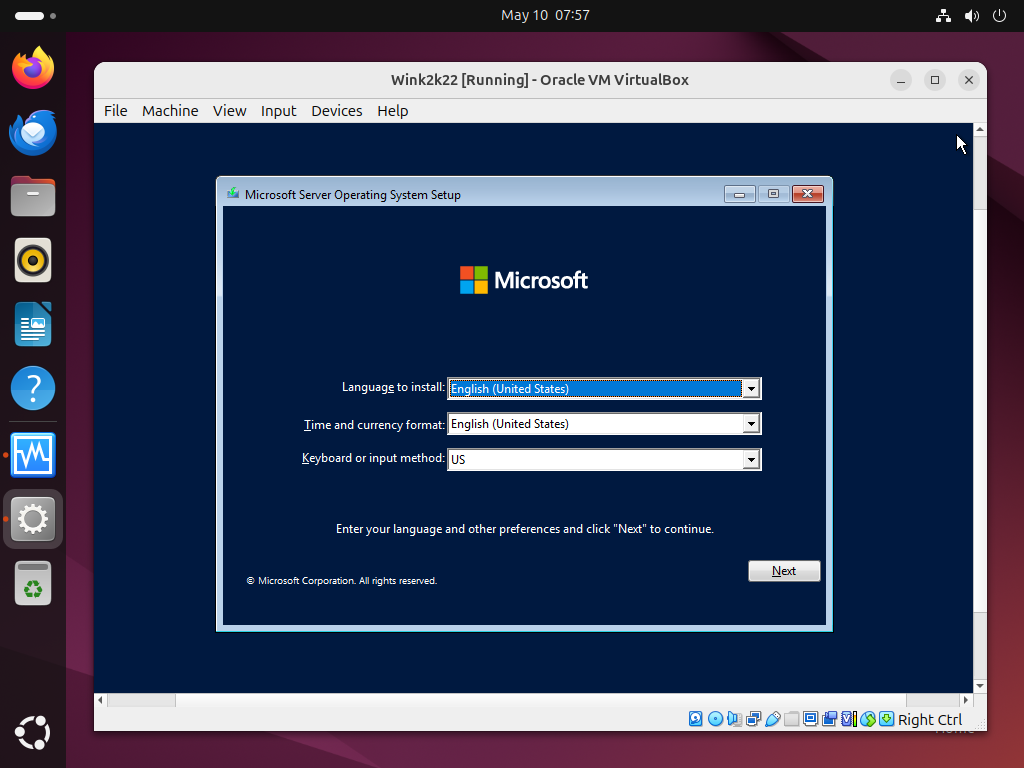The image size is (1024, 768).
Task: Click the setup icon in Microsoft Server Setup title
Action: click(233, 193)
